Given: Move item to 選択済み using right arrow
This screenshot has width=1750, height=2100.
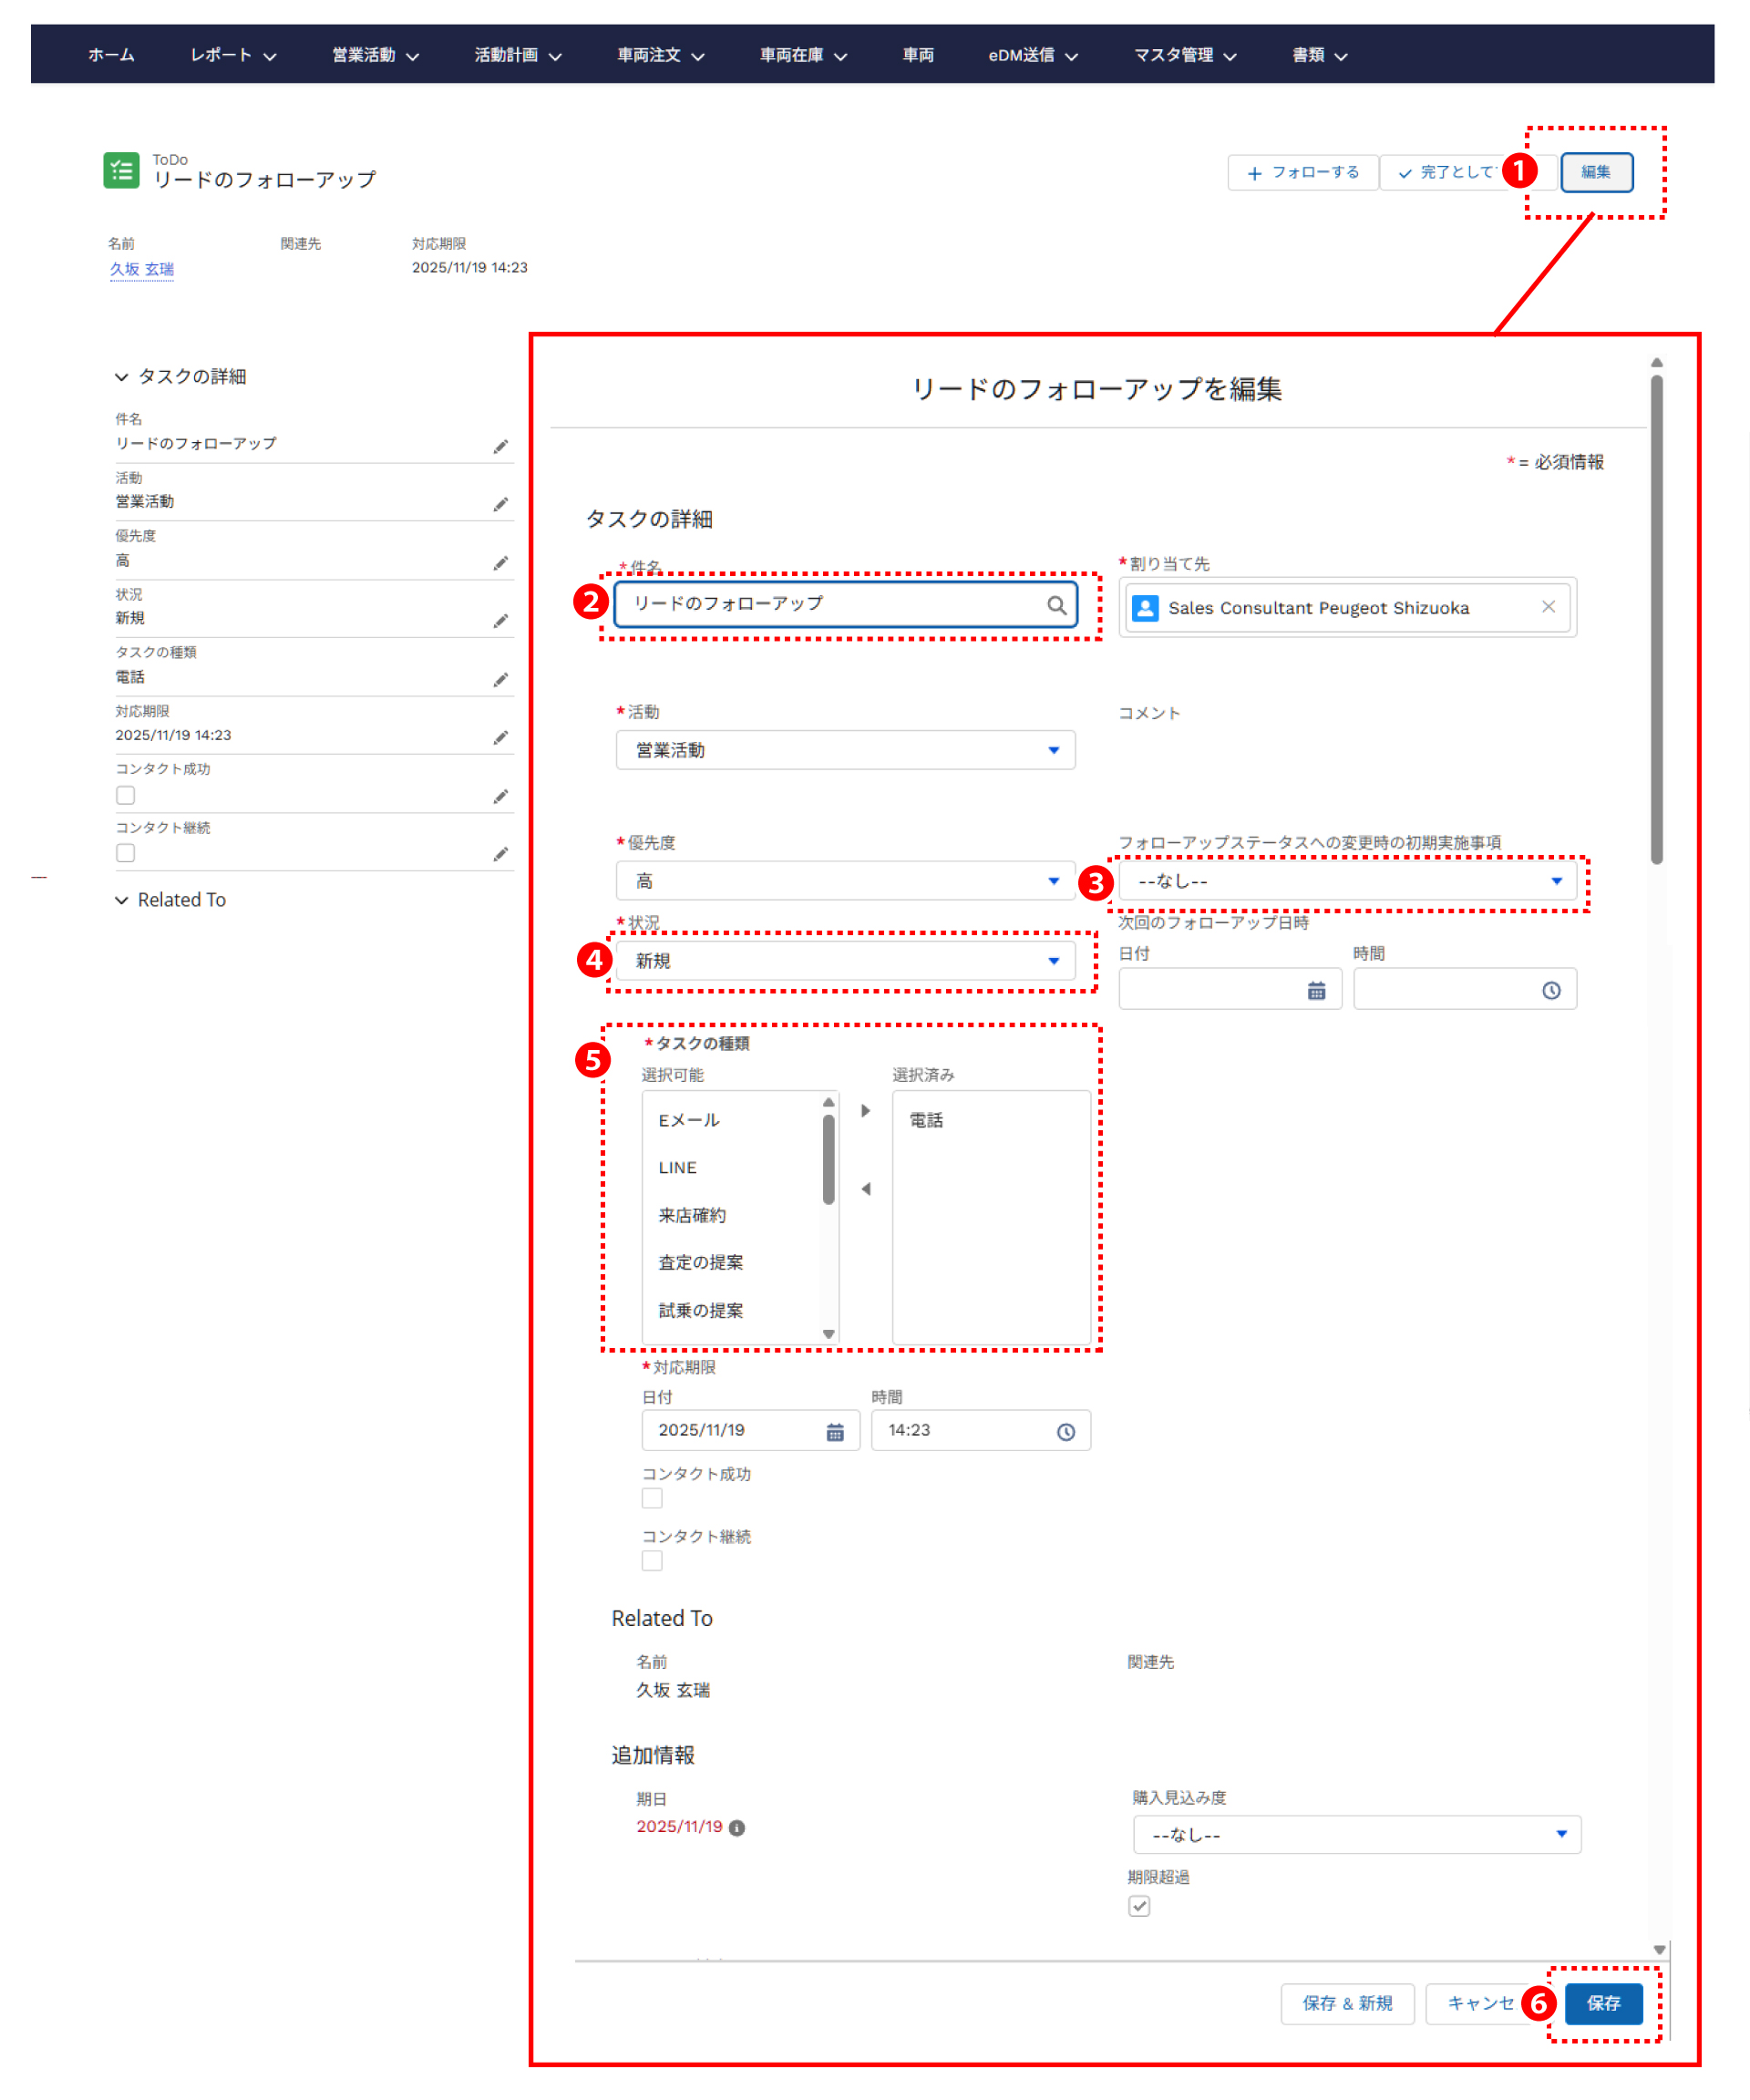Looking at the screenshot, I should pyautogui.click(x=866, y=1111).
